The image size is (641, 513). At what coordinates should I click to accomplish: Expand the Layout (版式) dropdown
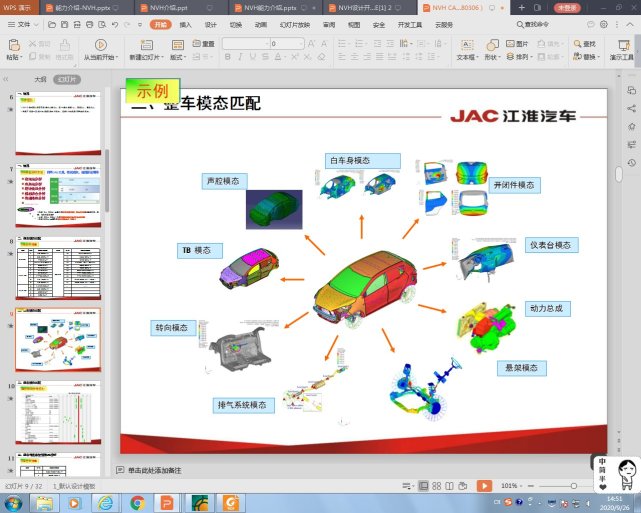pyautogui.click(x=178, y=57)
